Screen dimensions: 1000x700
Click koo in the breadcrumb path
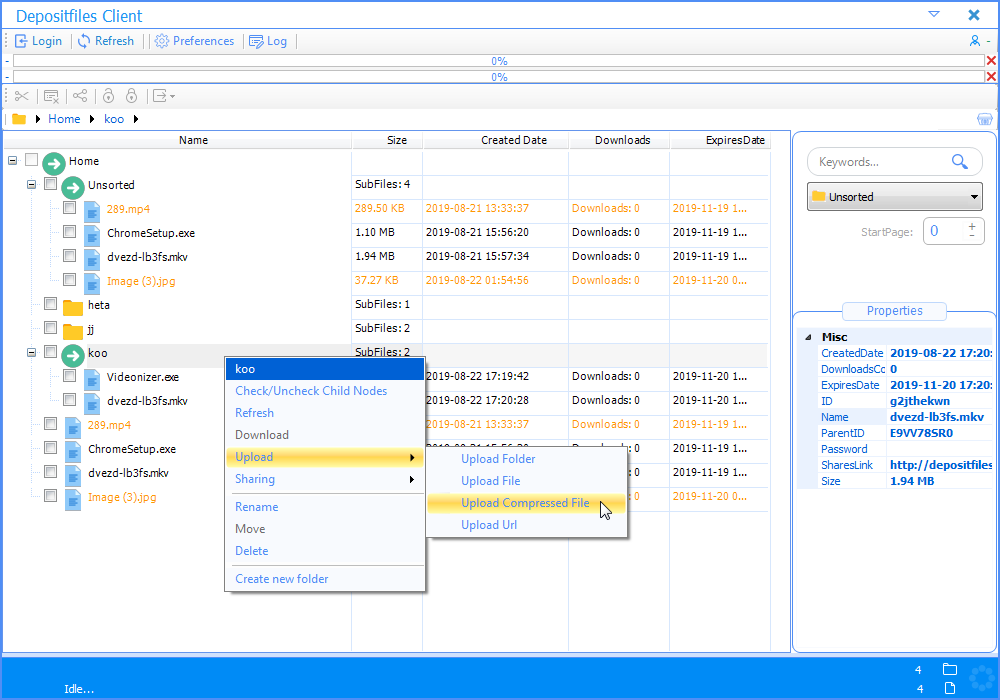point(114,119)
